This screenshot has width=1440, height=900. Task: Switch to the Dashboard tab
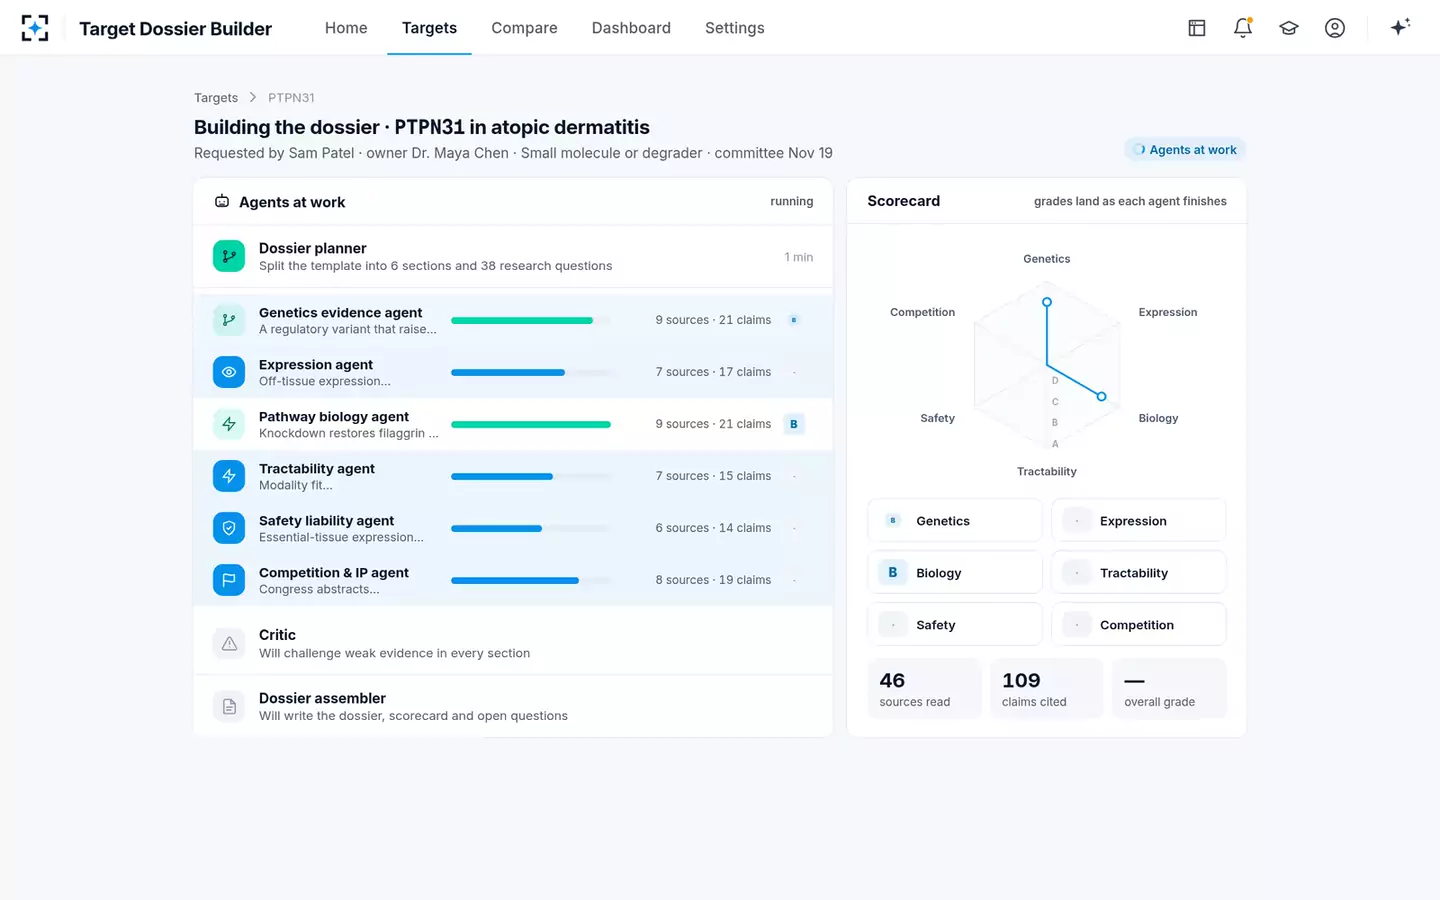coord(631,28)
